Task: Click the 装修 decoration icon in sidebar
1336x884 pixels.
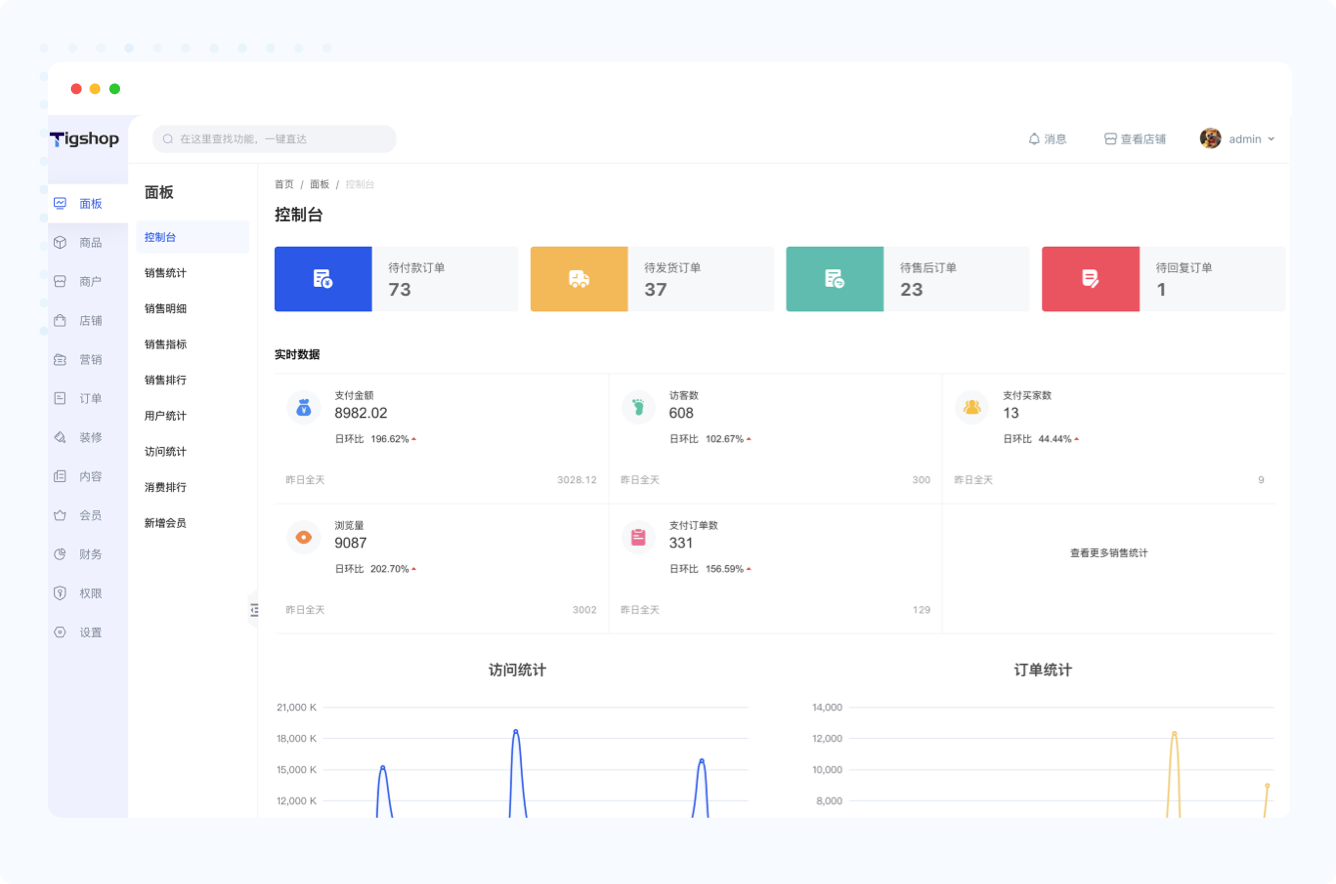Action: (60, 437)
